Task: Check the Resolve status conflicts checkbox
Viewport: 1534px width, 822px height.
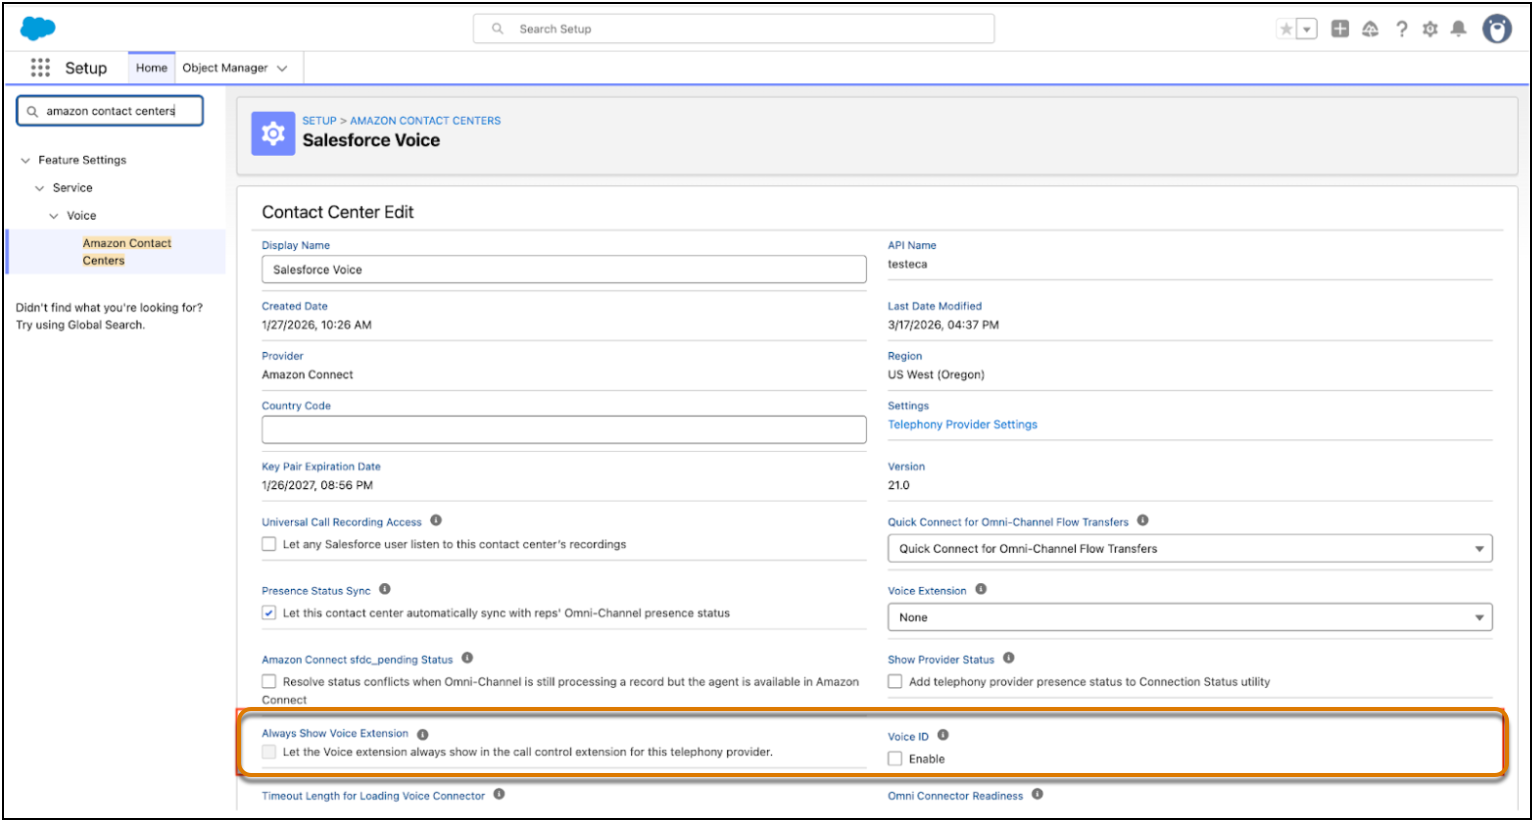Action: click(269, 681)
